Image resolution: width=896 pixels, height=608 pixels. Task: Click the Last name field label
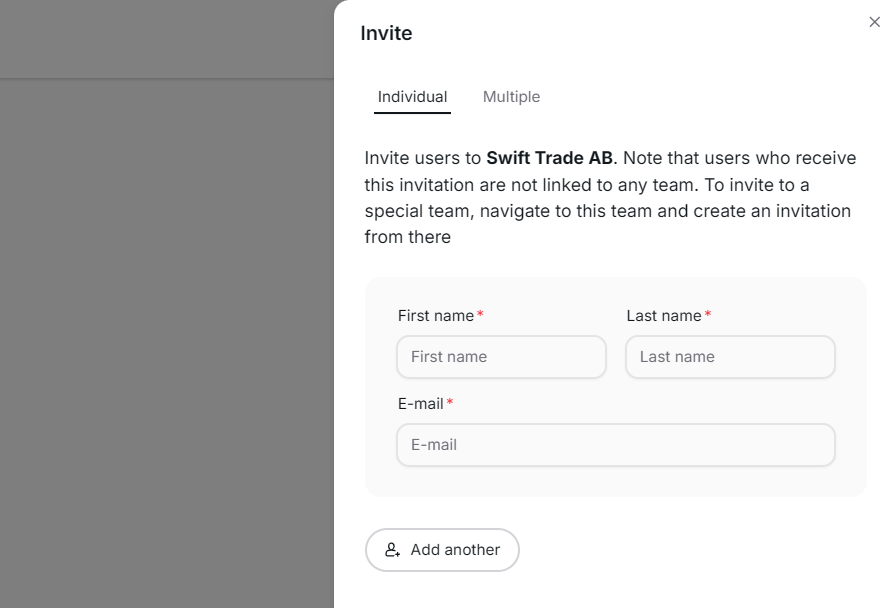[664, 315]
